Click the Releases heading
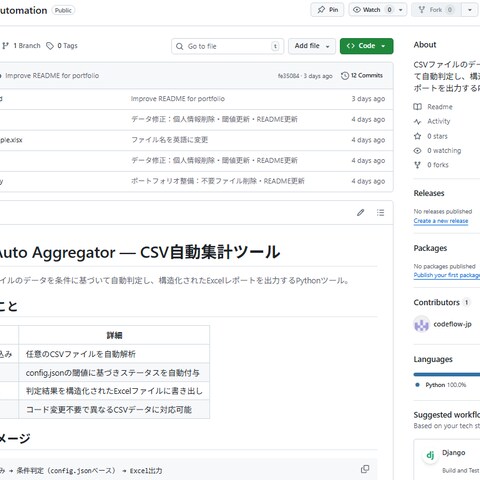Screen dimensions: 480x480 point(429,193)
